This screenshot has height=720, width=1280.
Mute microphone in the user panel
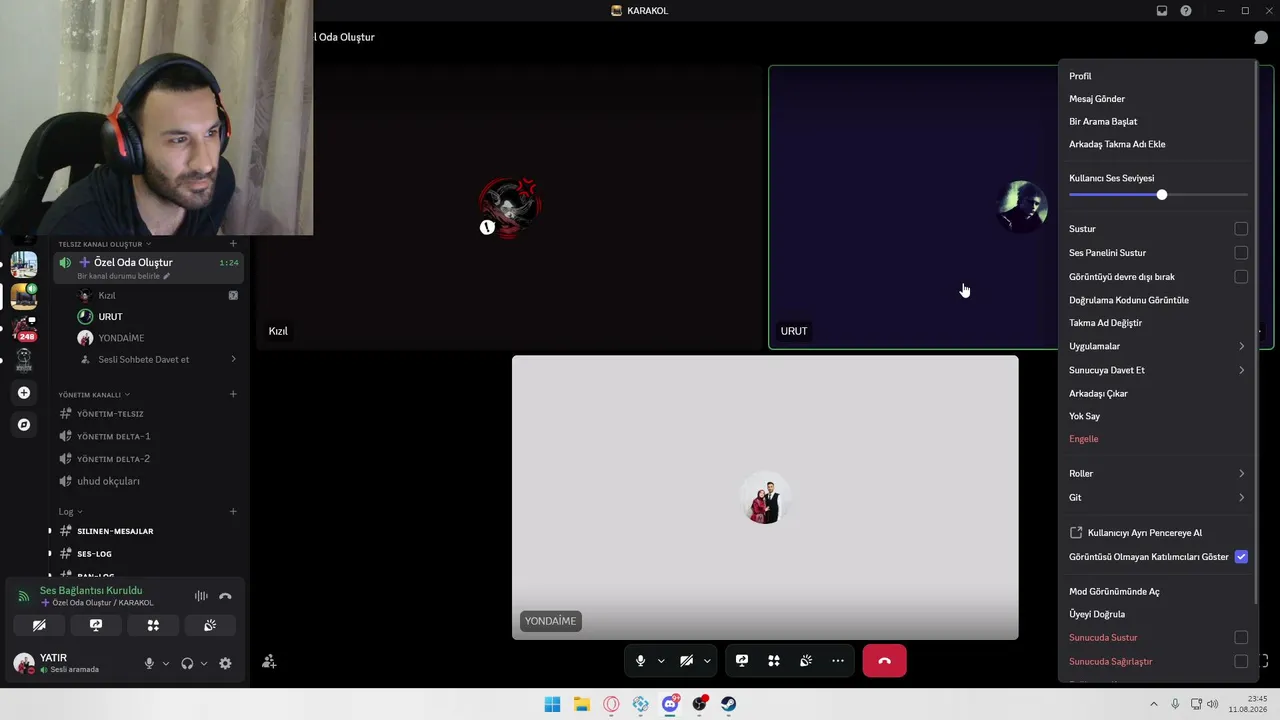[x=149, y=663]
